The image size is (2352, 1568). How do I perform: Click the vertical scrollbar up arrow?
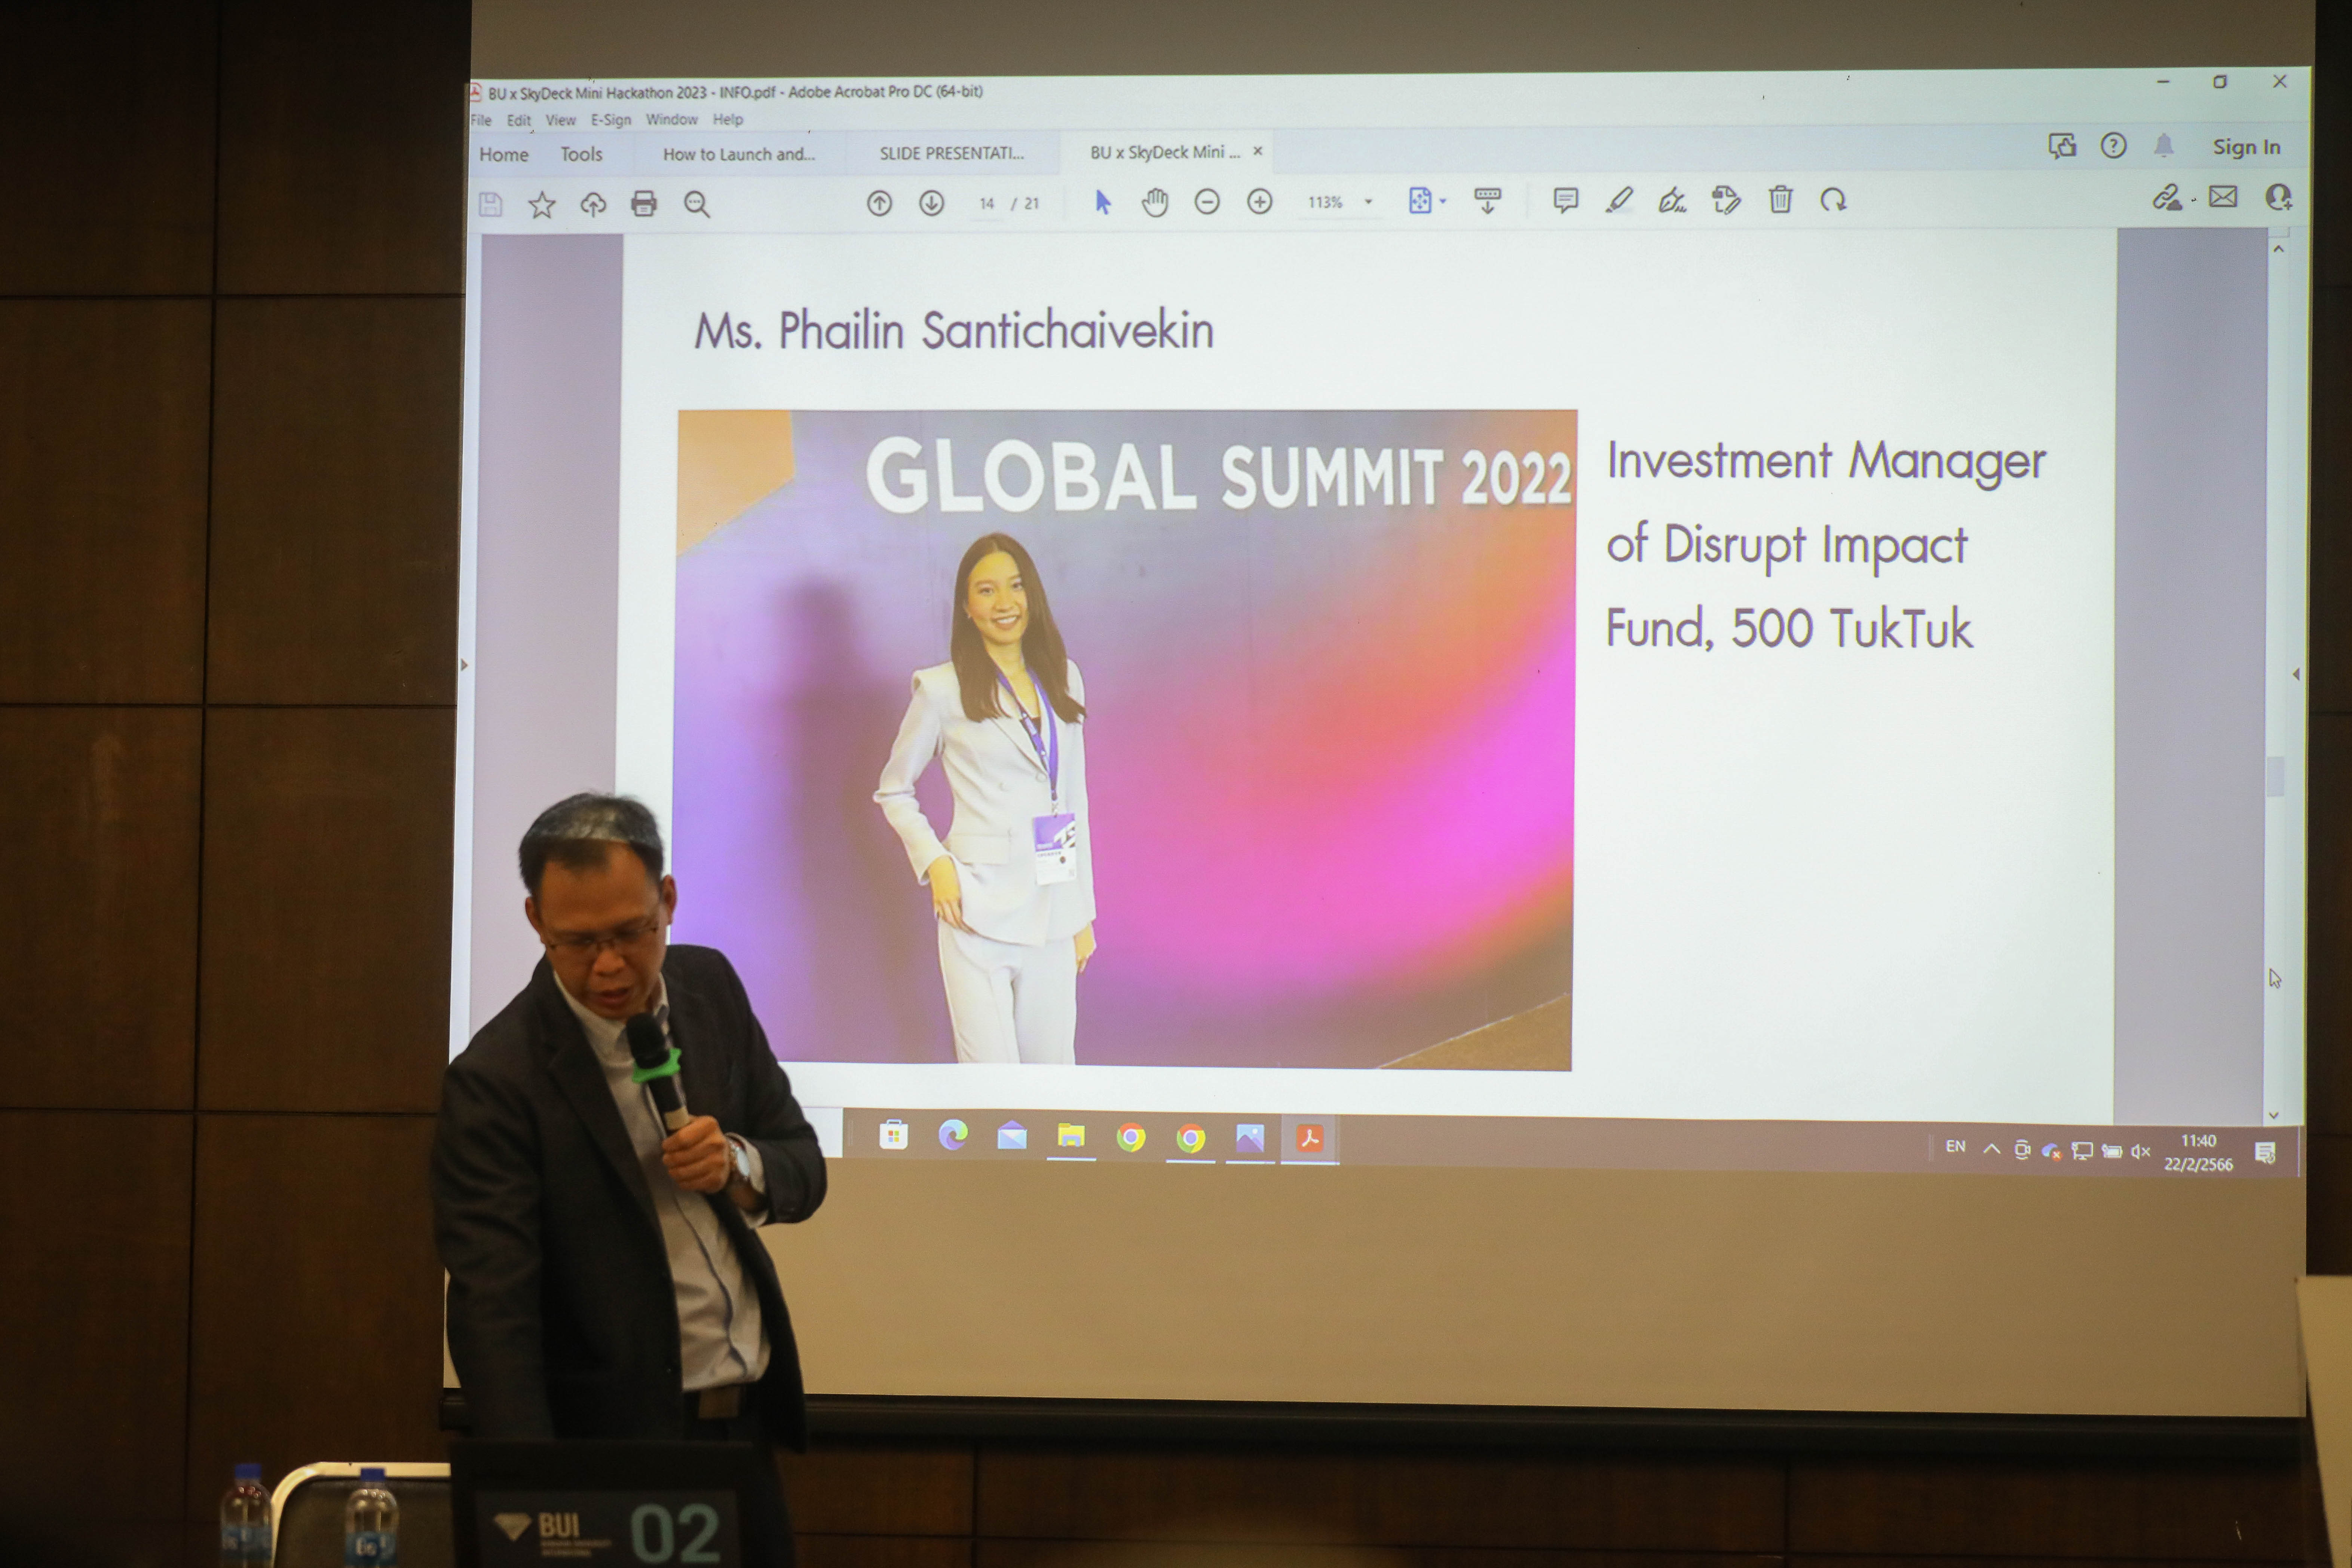pyautogui.click(x=2278, y=249)
